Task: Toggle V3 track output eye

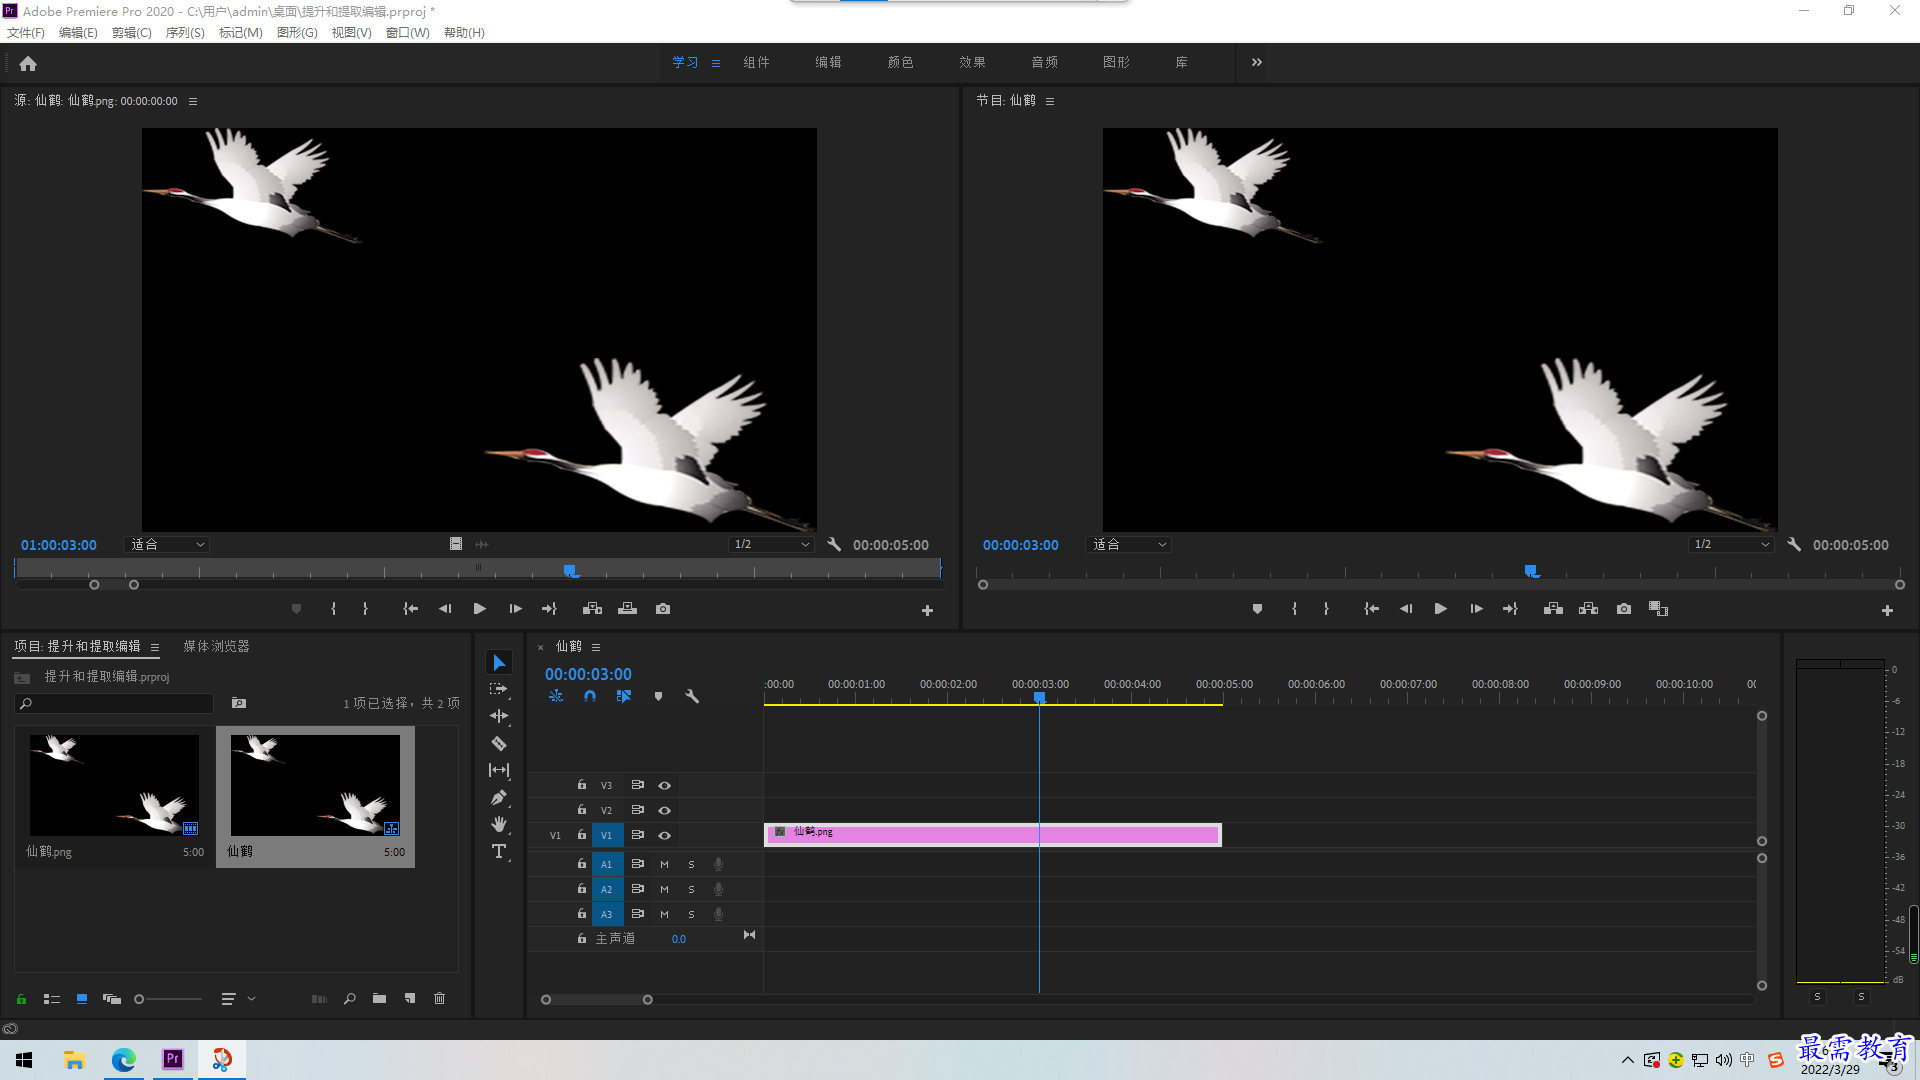Action: pos(665,786)
